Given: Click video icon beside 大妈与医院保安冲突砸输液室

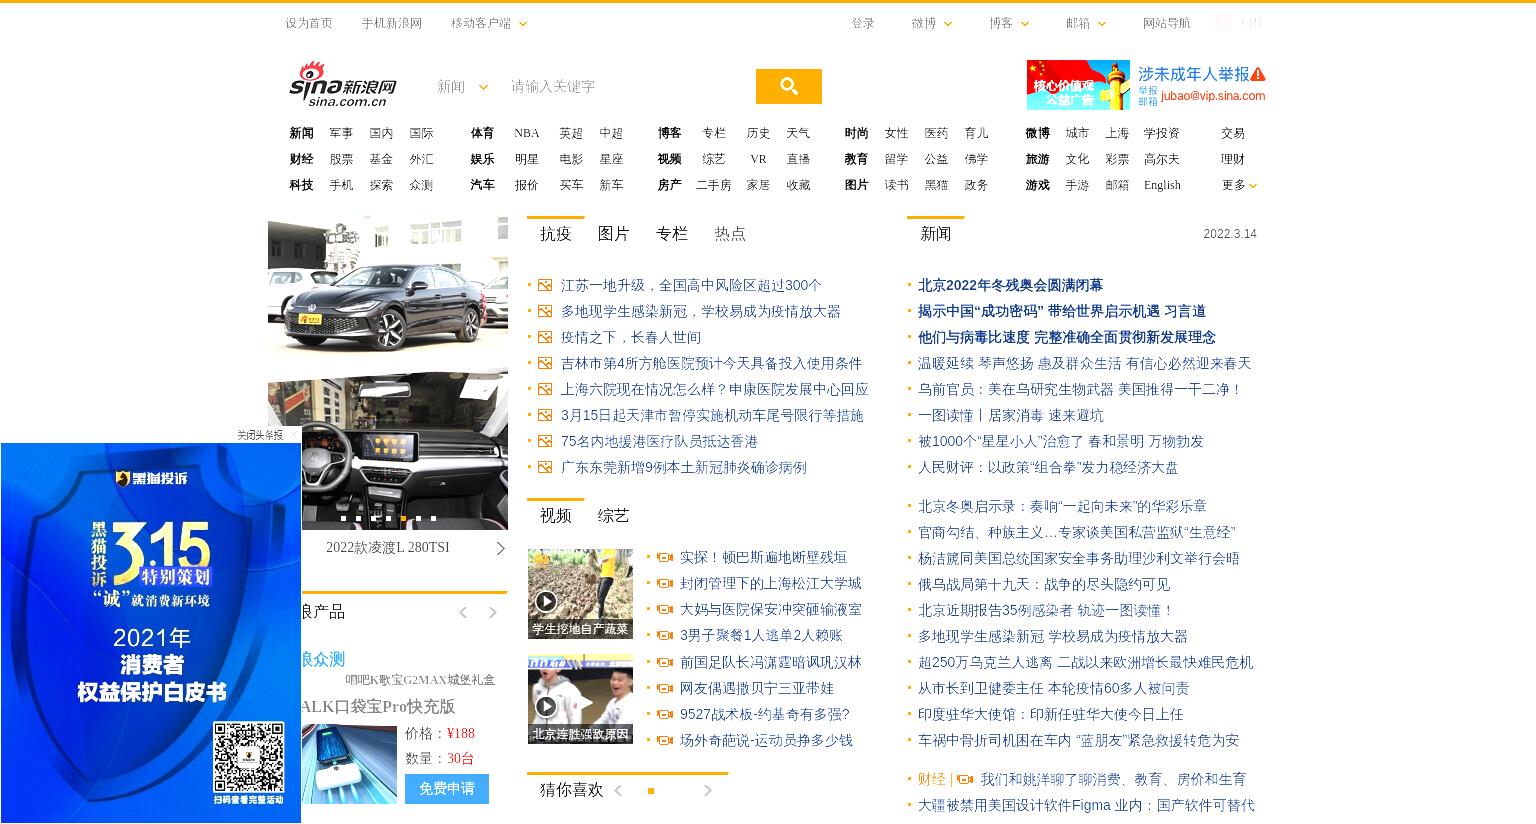Looking at the screenshot, I should [x=665, y=609].
